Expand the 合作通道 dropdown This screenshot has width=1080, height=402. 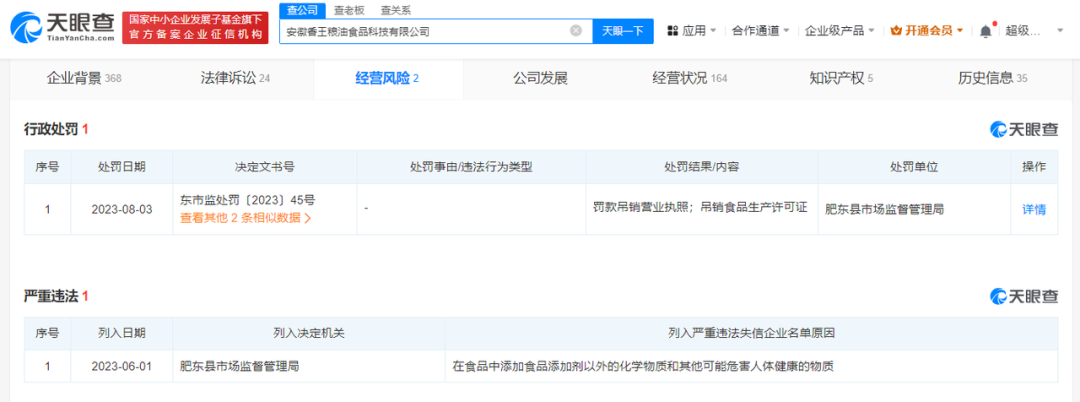pyautogui.click(x=761, y=31)
